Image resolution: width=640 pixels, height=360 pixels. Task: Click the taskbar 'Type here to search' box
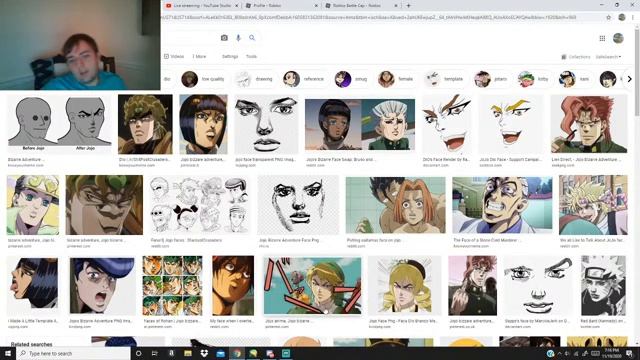73,353
